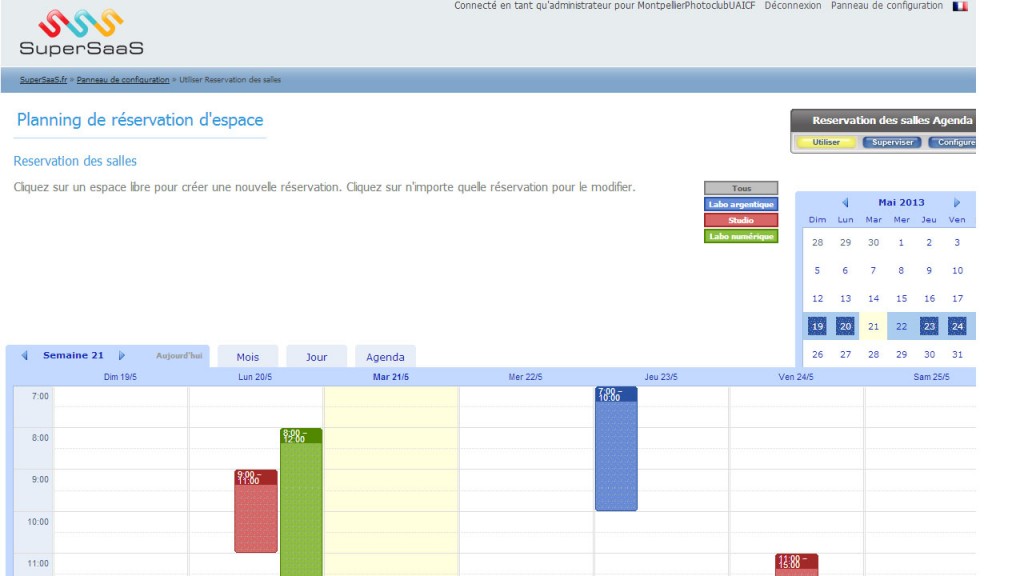Show all resources with Tous
1024x576 pixels.
pos(741,188)
